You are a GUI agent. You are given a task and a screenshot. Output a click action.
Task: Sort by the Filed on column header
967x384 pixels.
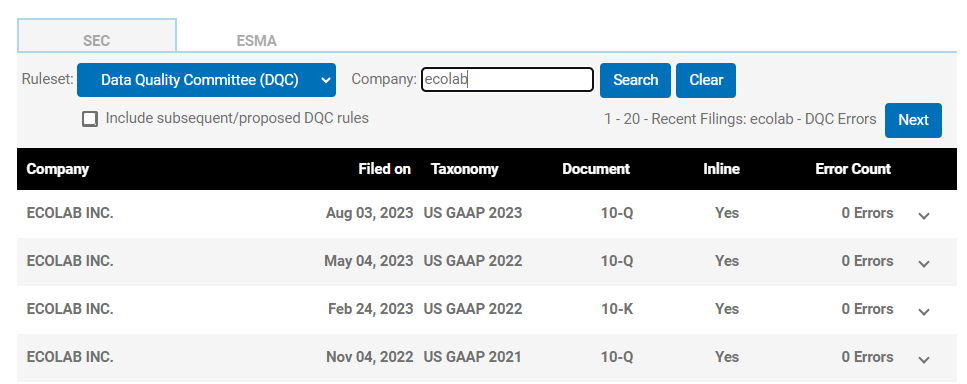point(384,169)
